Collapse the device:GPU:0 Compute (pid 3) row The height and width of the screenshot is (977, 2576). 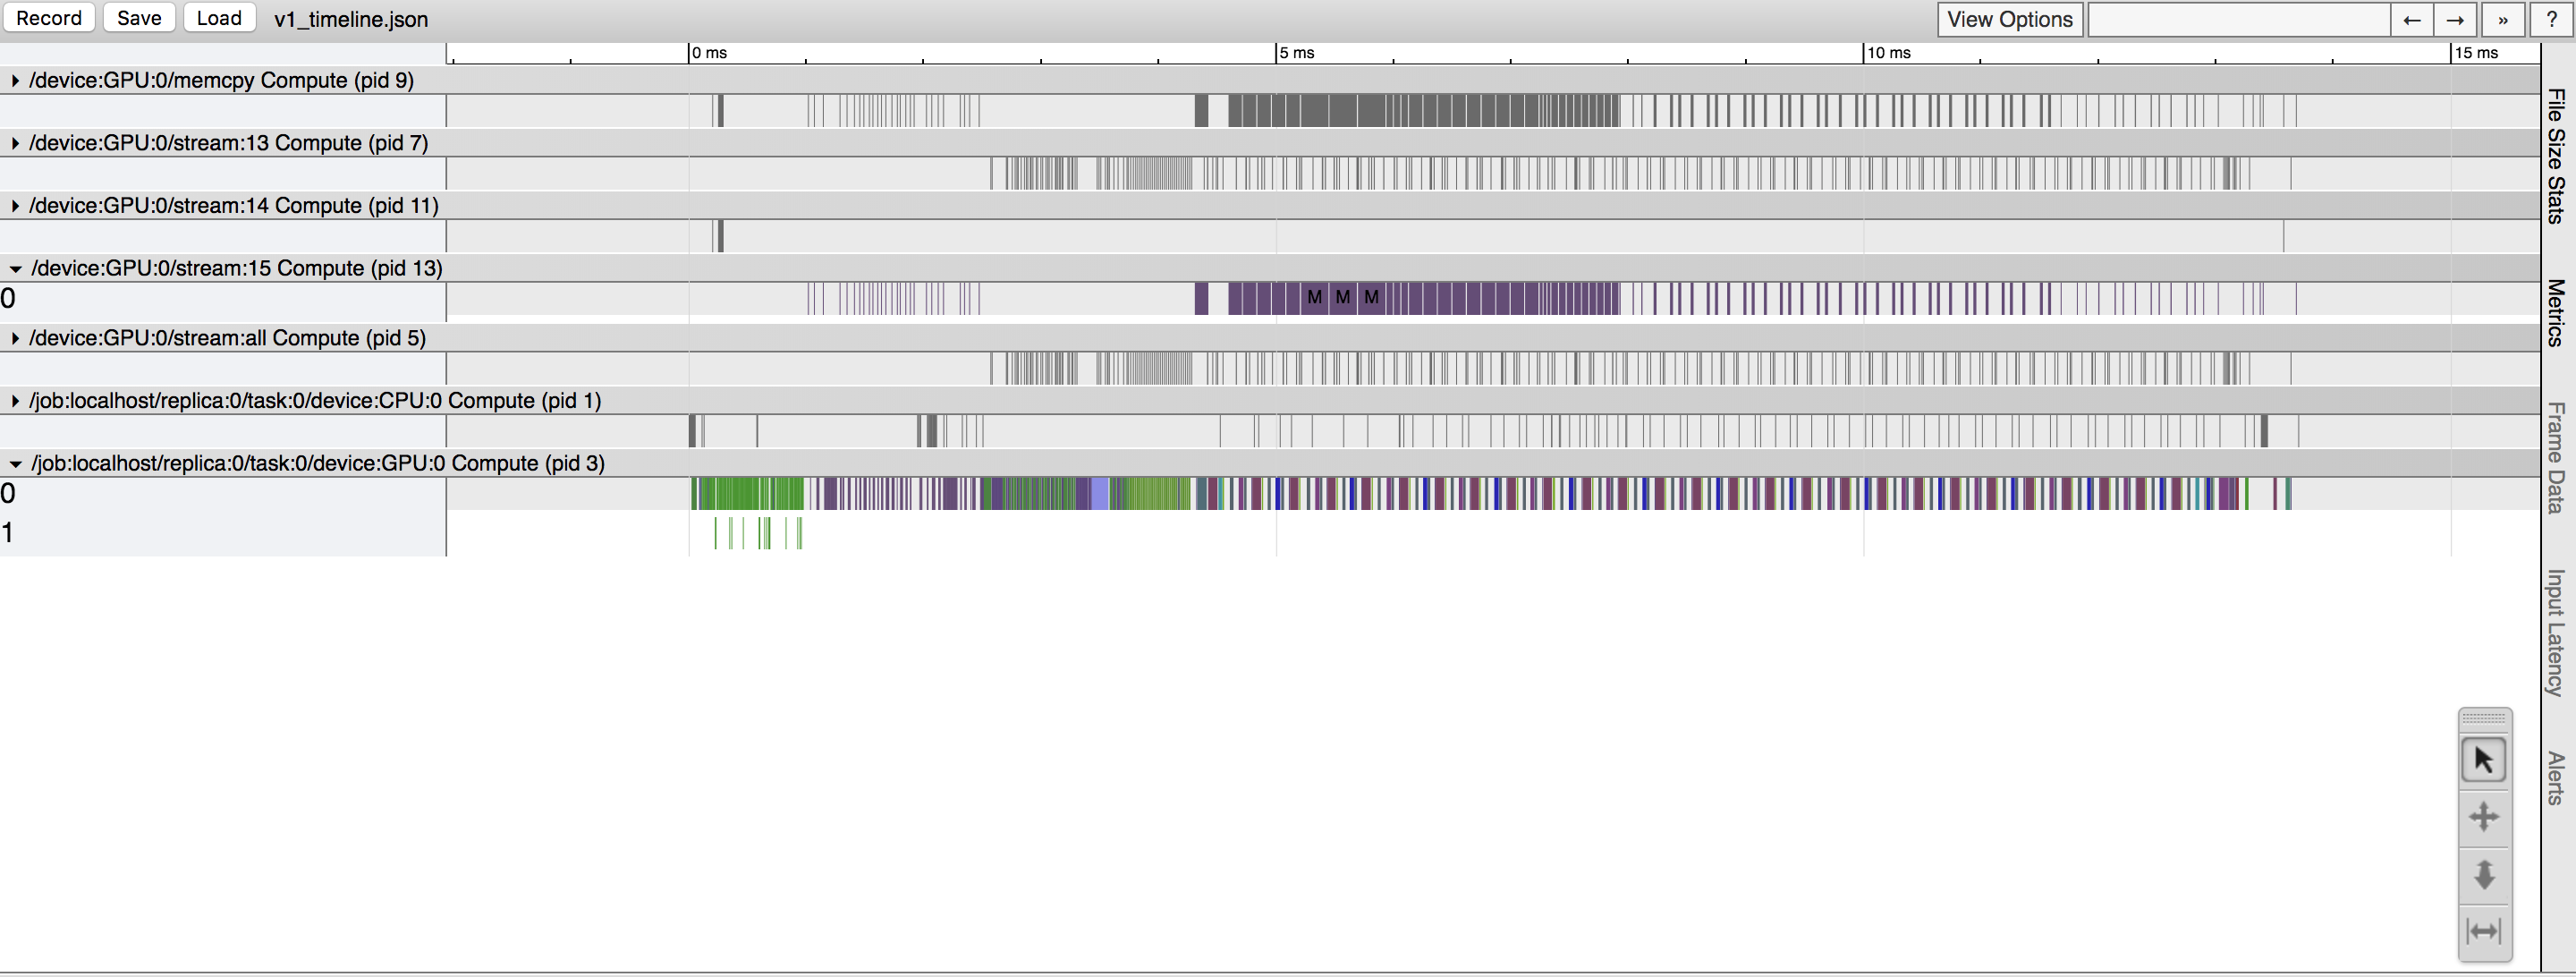pyautogui.click(x=14, y=463)
